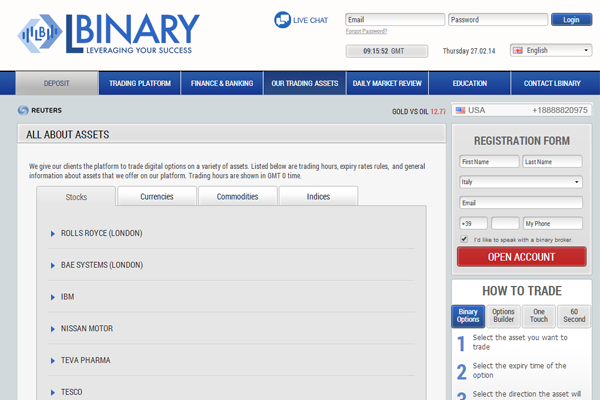The image size is (600, 400).
Task: Open the Contact LBinary menu item
Action: click(x=552, y=83)
